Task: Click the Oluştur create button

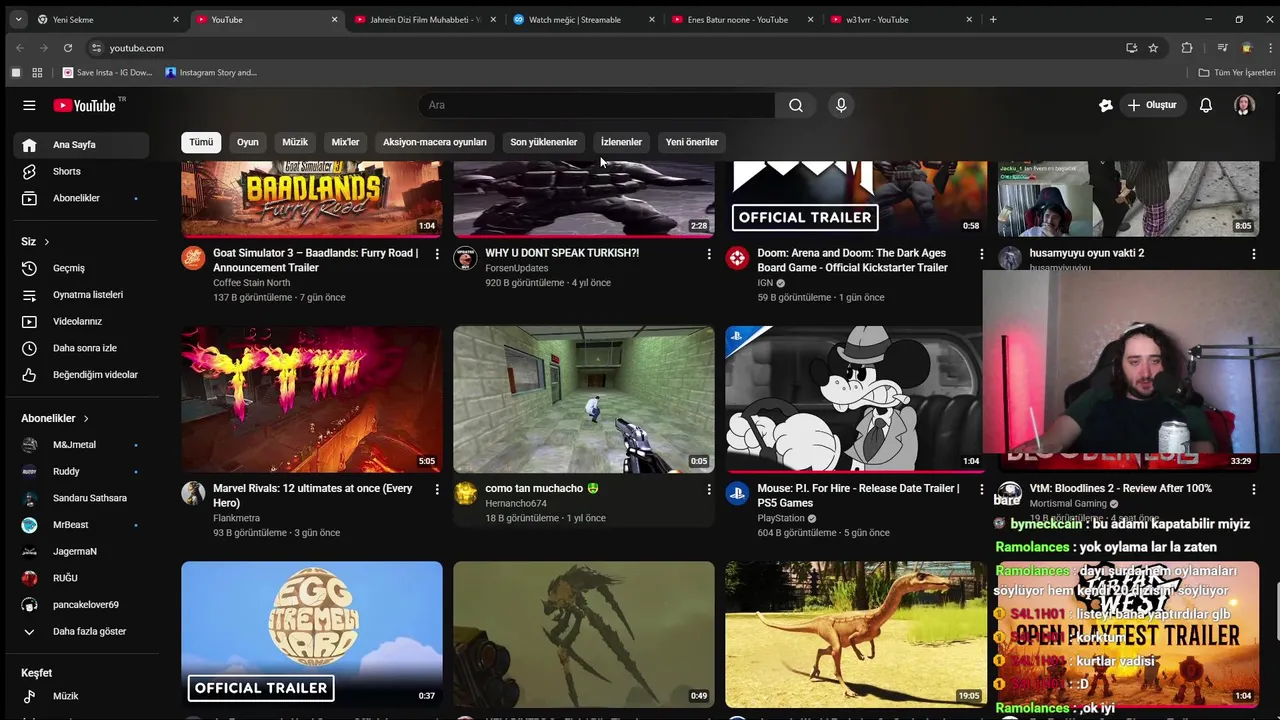Action: click(1152, 105)
